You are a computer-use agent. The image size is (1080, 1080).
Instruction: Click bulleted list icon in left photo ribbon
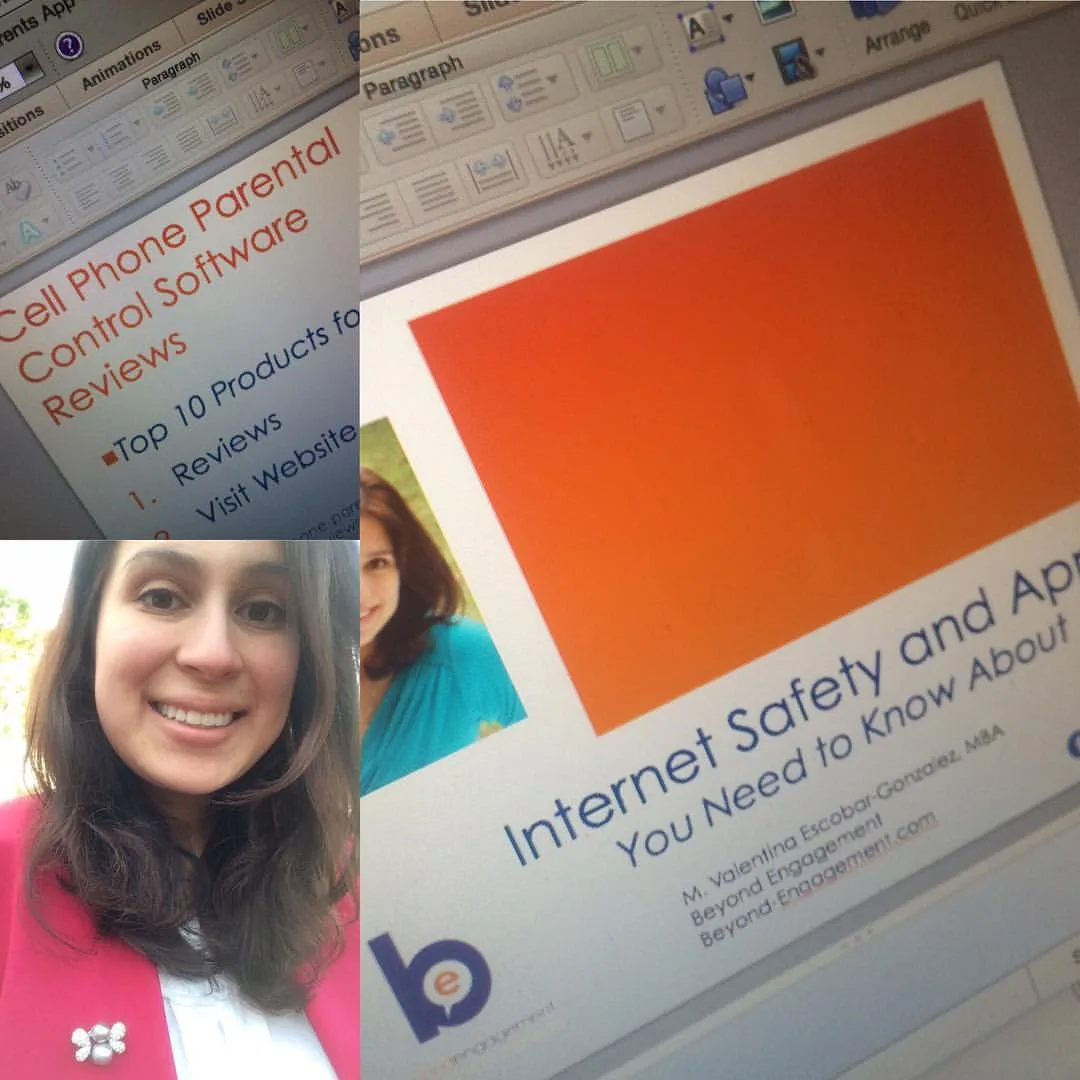pyautogui.click(x=68, y=164)
